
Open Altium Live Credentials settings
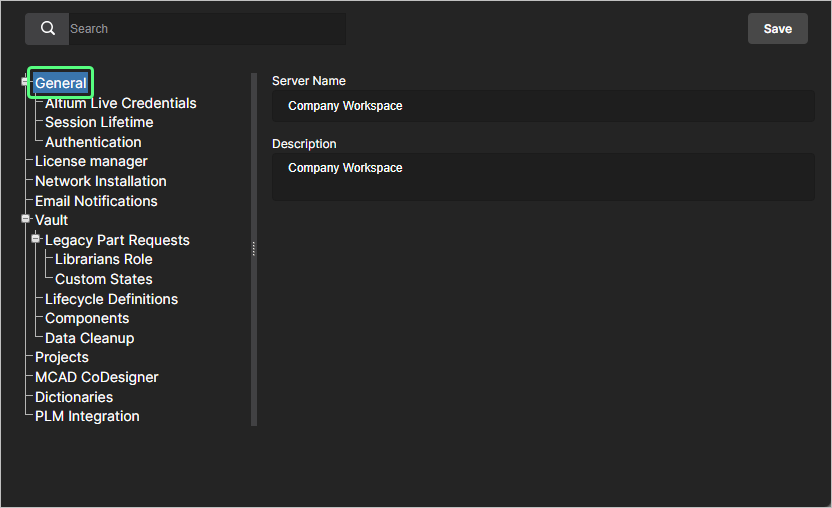[121, 103]
